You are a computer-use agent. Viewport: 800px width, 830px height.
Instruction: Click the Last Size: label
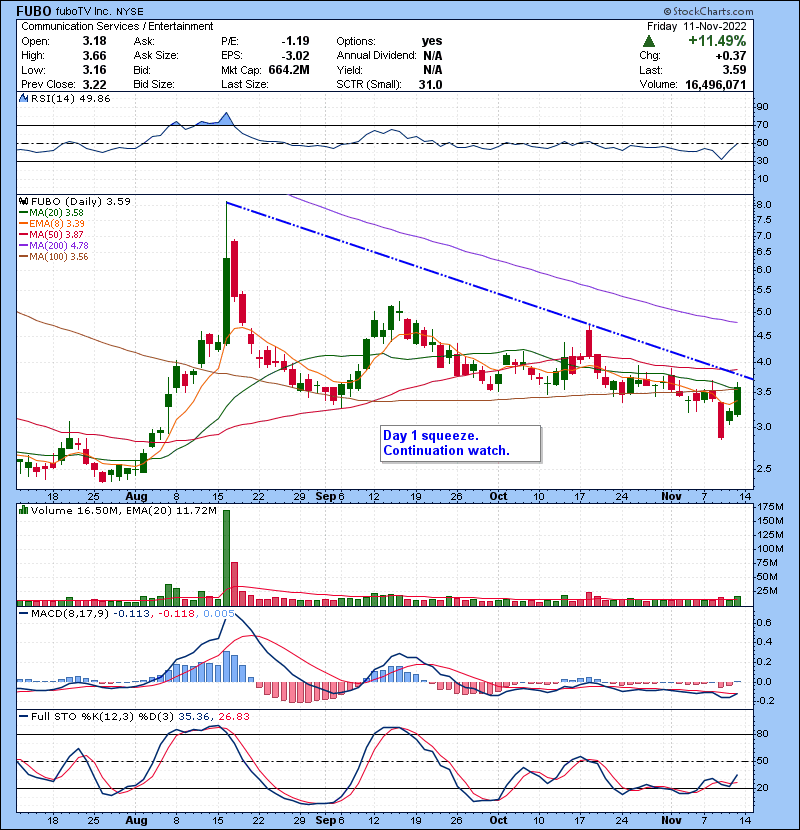pyautogui.click(x=245, y=85)
